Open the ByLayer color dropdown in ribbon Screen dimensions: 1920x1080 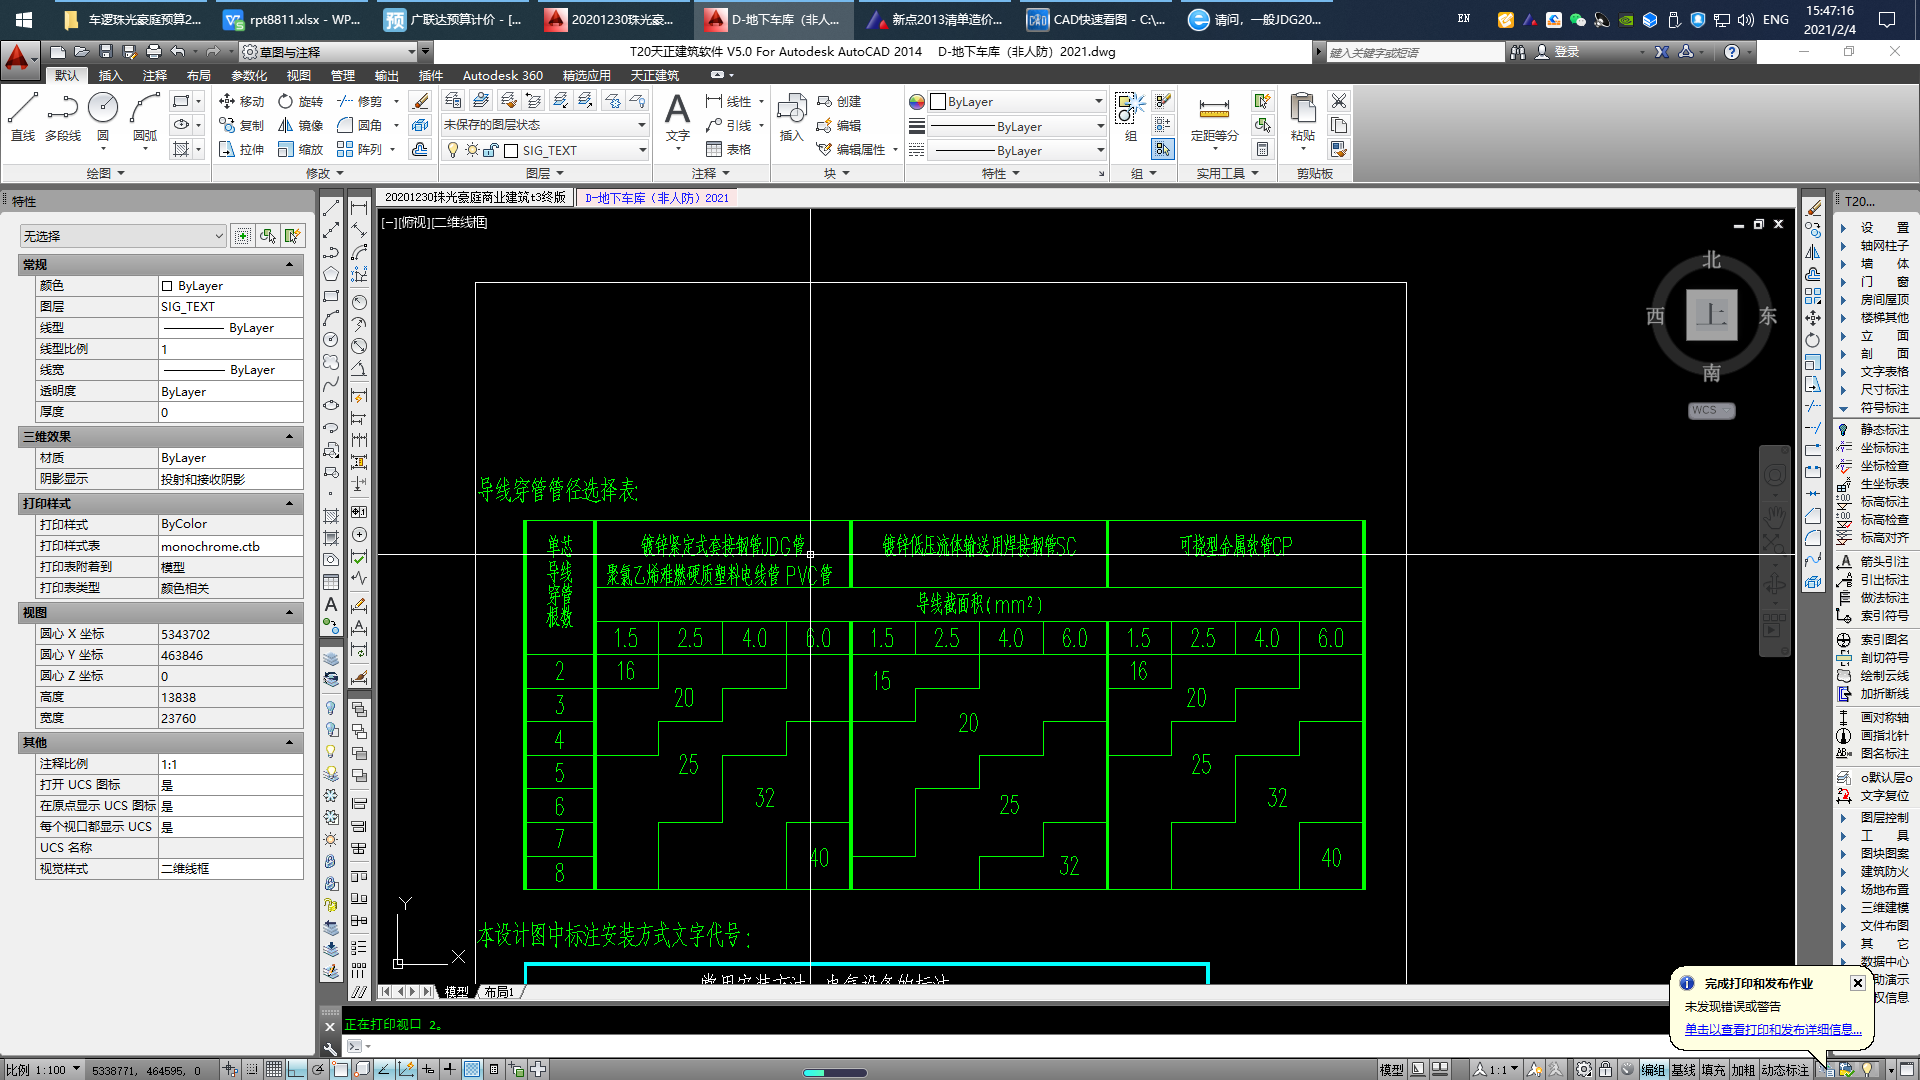(x=1016, y=101)
